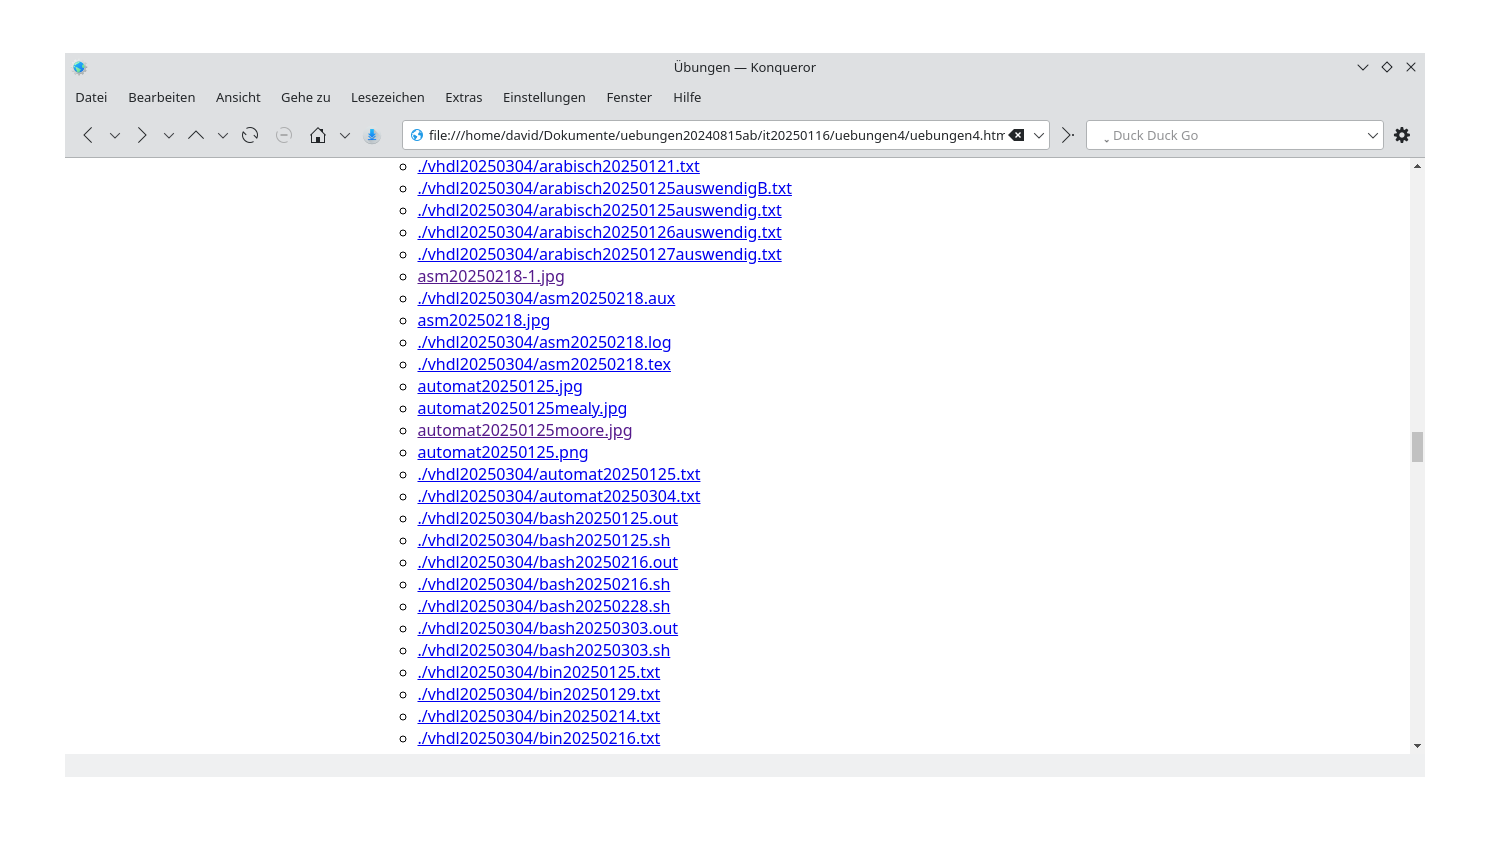Expand the Back history dropdown
This screenshot has width=1490, height=854.
point(115,135)
